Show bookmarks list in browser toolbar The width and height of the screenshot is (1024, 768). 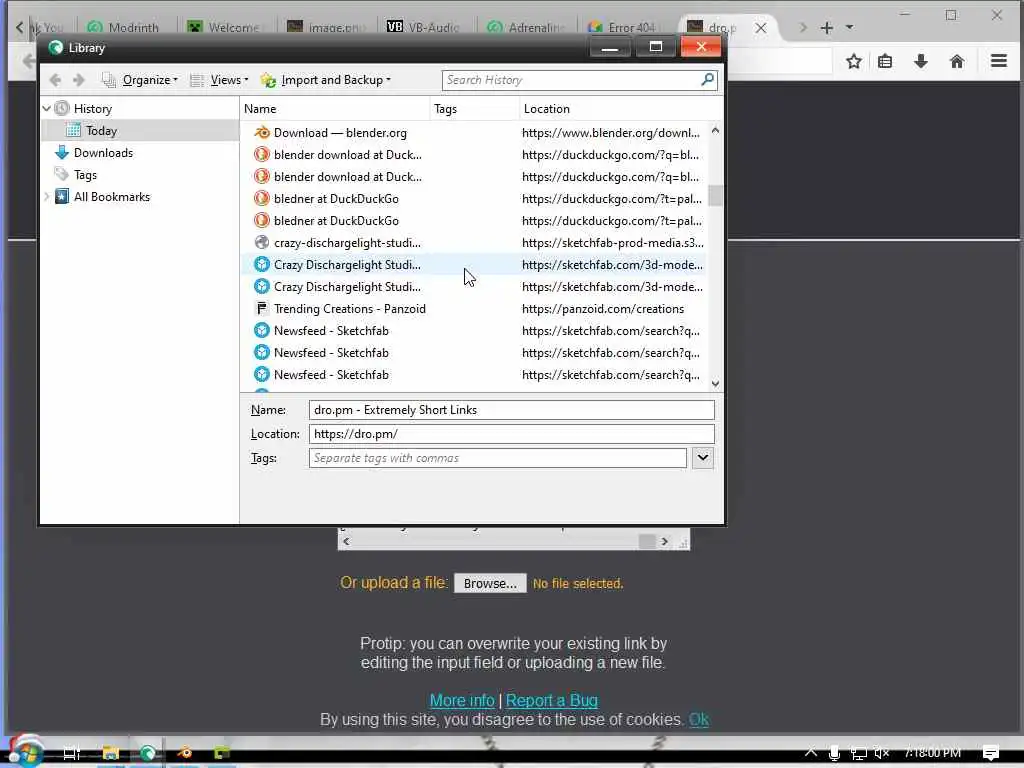(886, 61)
